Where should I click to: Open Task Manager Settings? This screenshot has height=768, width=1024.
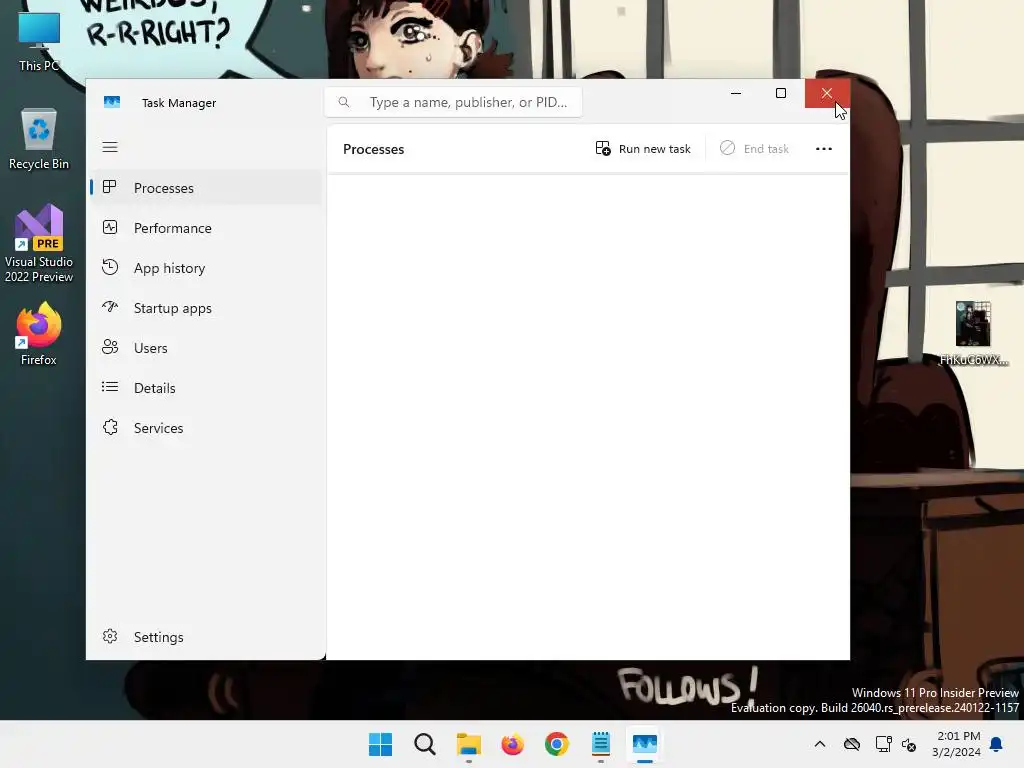(x=206, y=637)
